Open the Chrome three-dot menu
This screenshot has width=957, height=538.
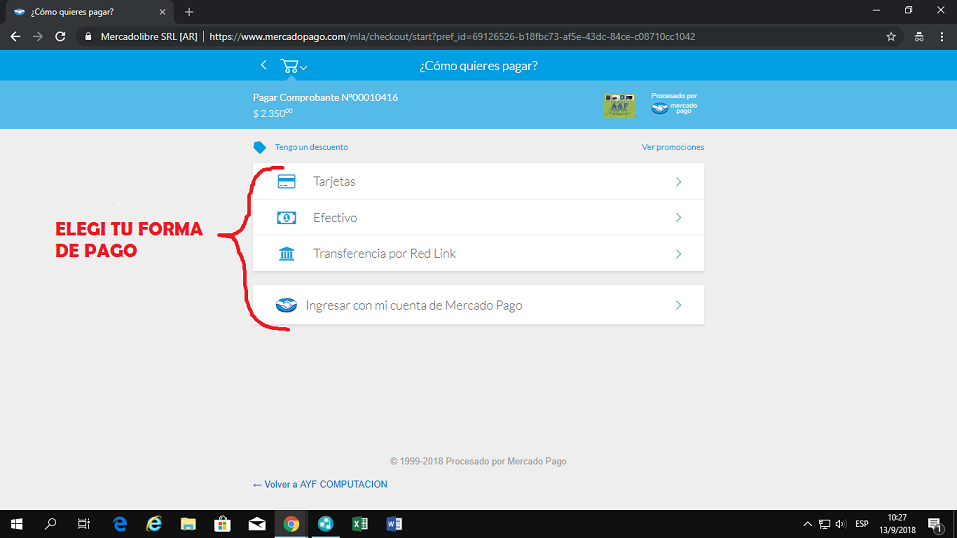coord(942,37)
